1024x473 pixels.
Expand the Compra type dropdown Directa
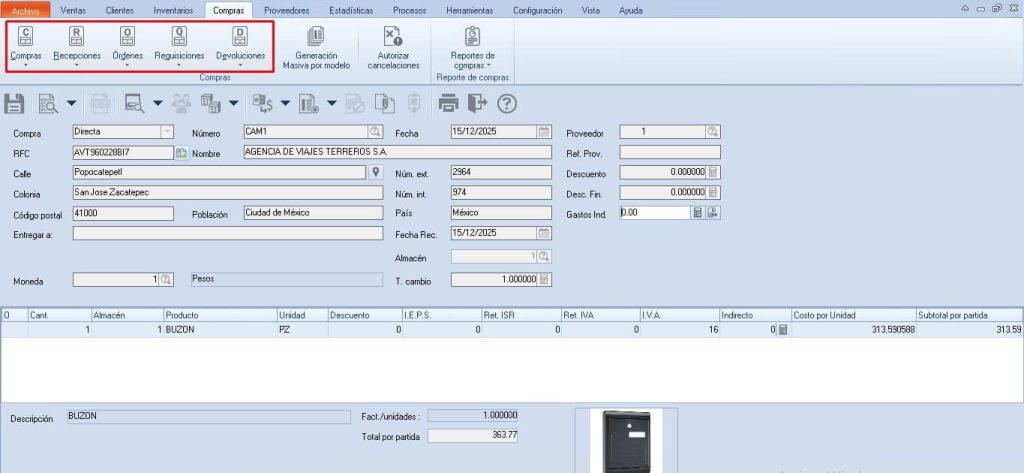click(x=167, y=132)
